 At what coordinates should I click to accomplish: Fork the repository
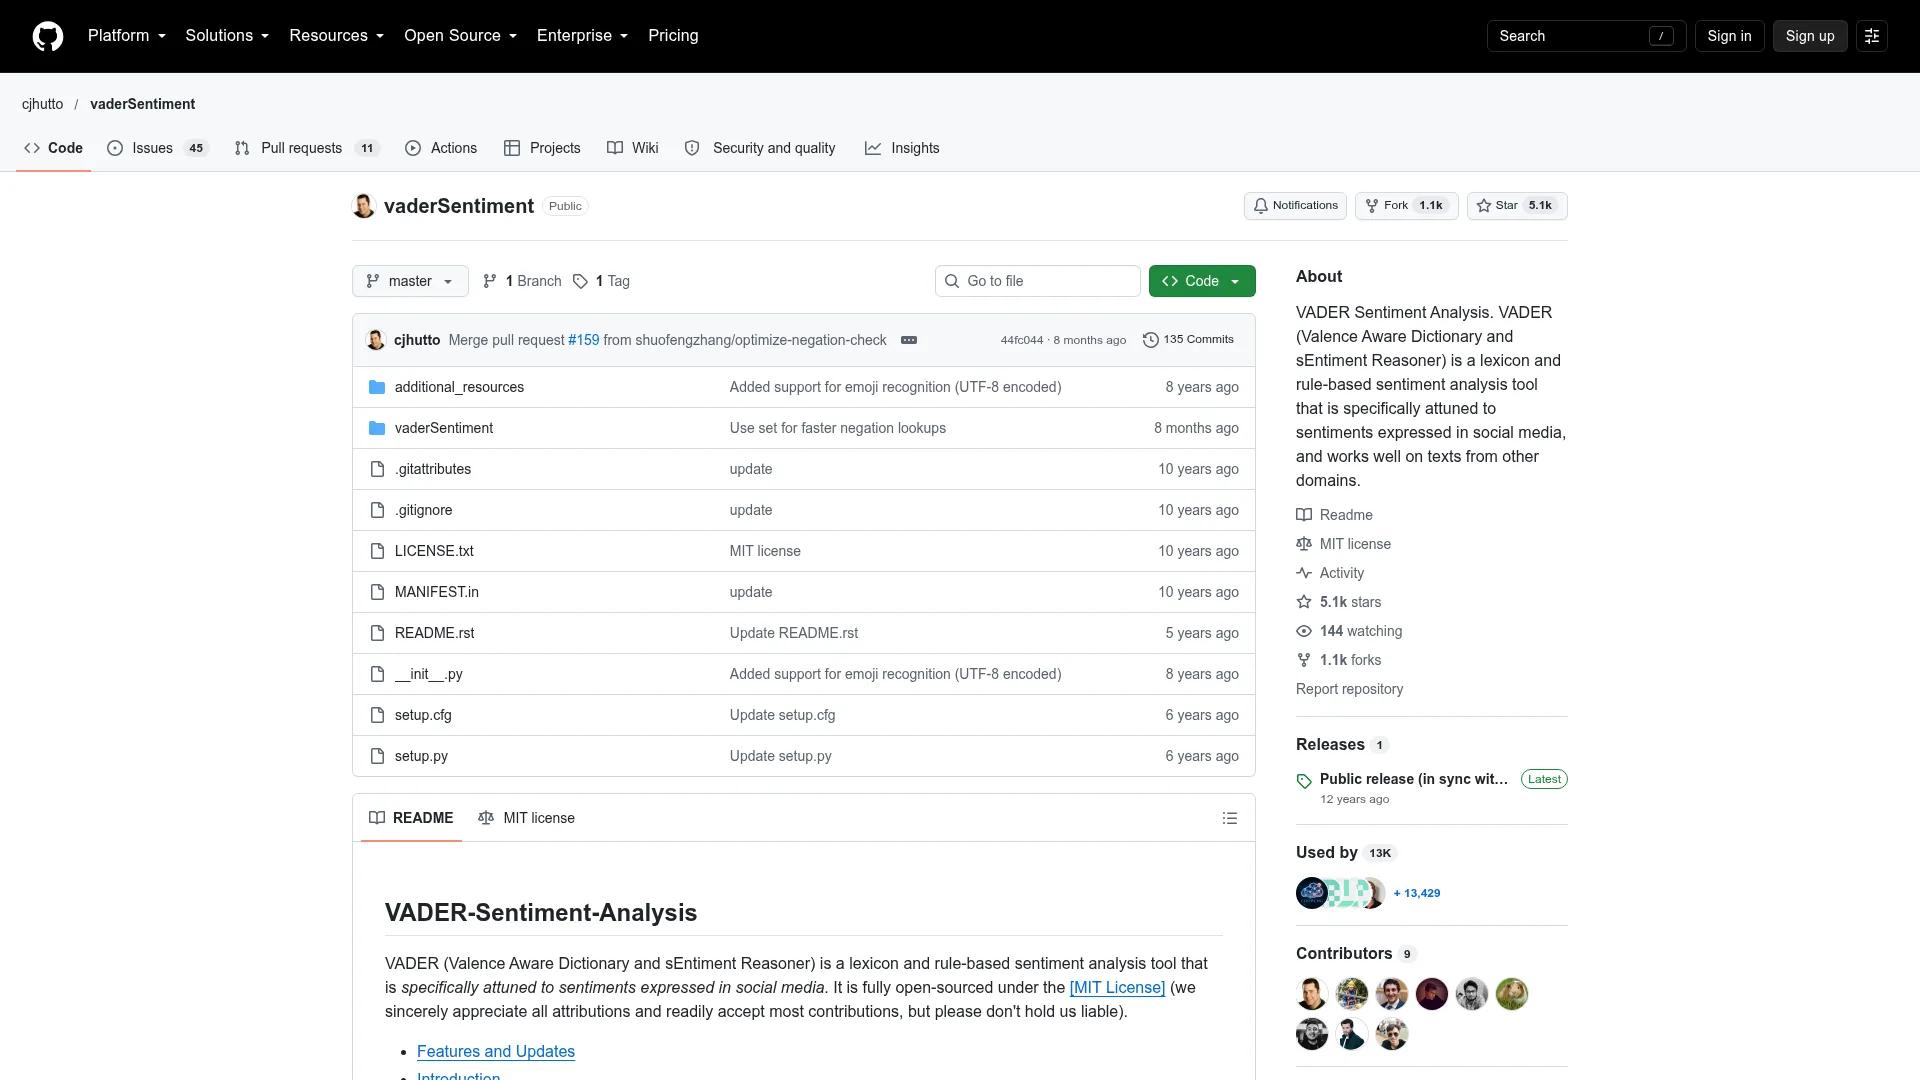[x=1406, y=206]
